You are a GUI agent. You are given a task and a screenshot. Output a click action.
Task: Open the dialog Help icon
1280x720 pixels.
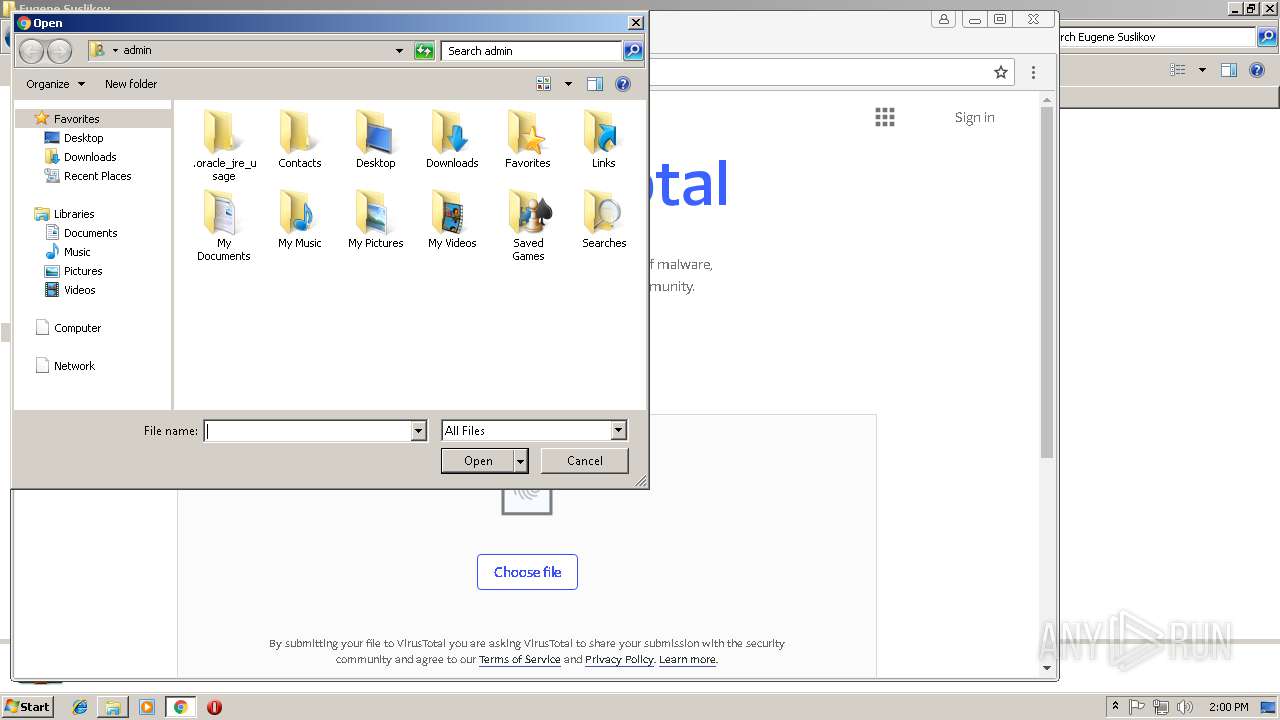pos(623,84)
